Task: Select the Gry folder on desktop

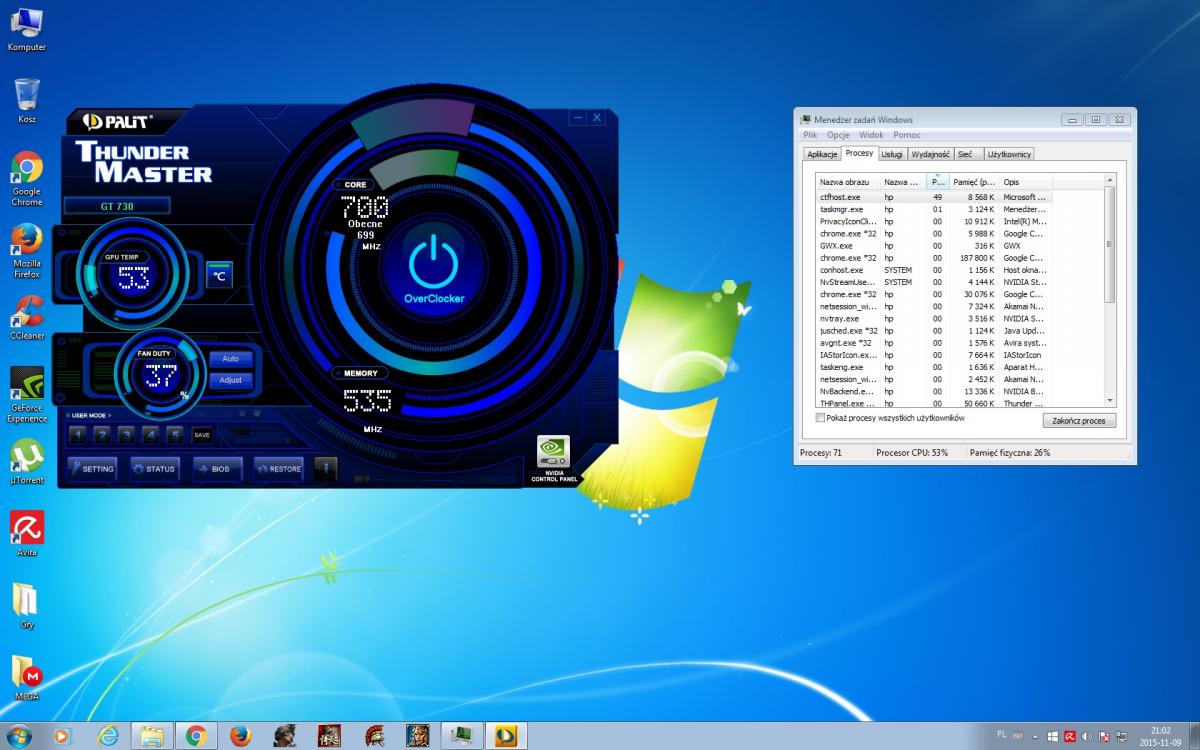Action: 26,606
